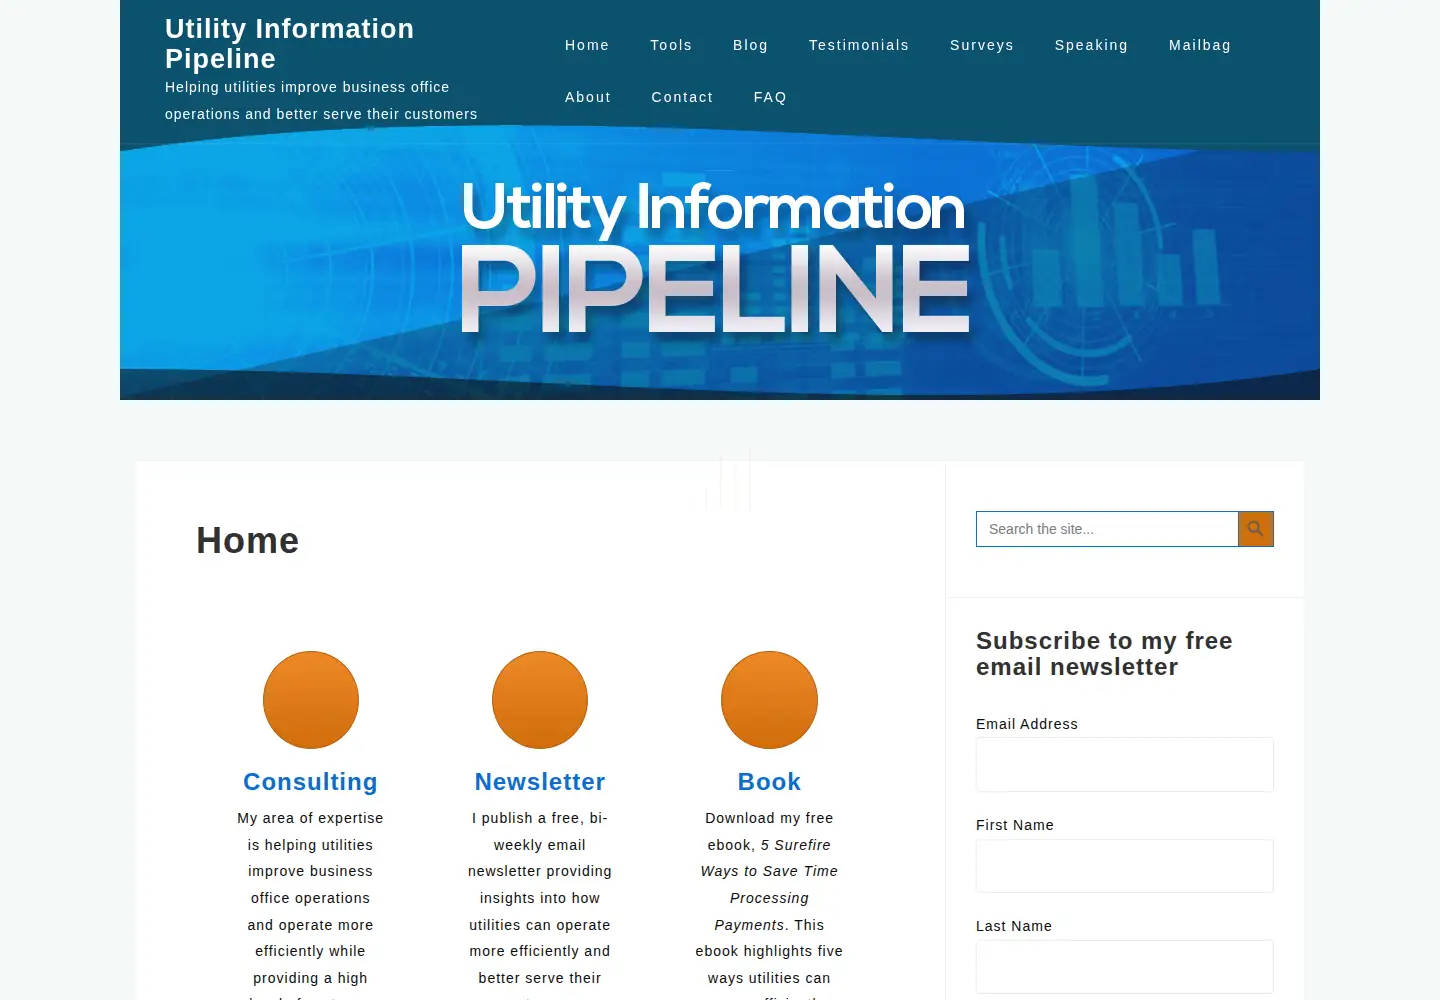Click the orange circle above Book

tap(769, 700)
